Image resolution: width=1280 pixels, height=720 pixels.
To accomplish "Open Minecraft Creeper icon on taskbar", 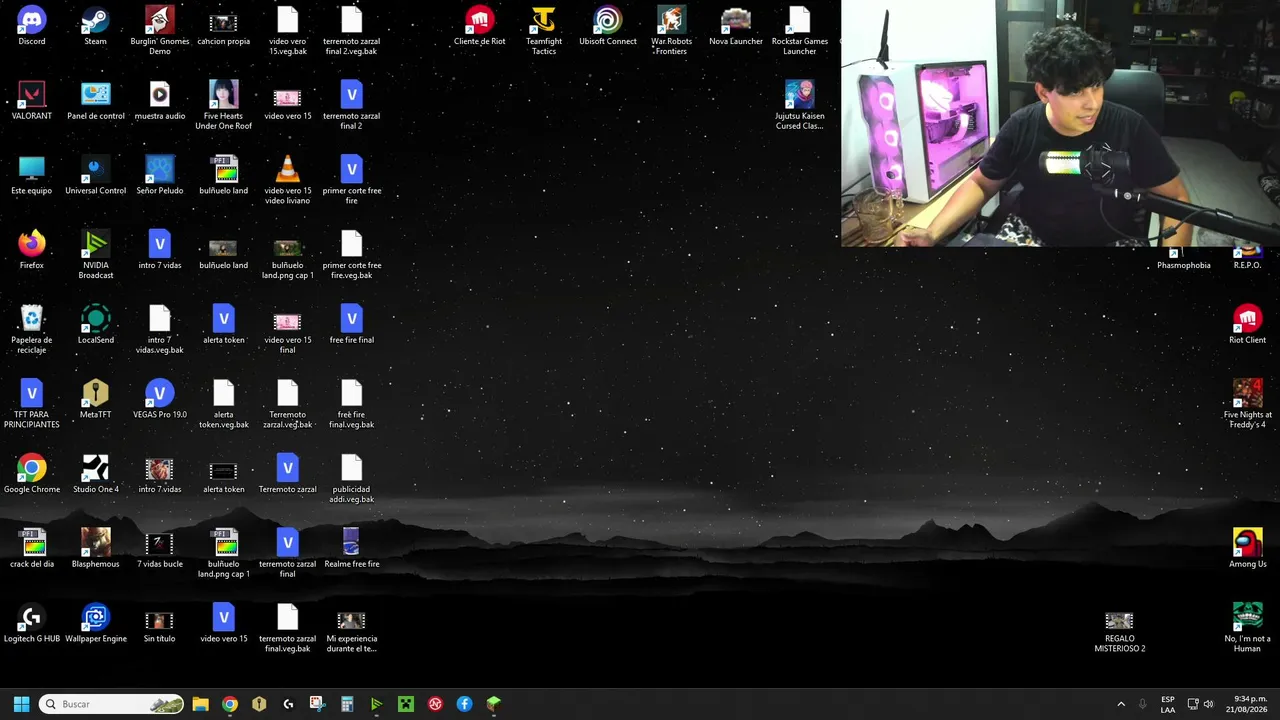I will (x=406, y=704).
